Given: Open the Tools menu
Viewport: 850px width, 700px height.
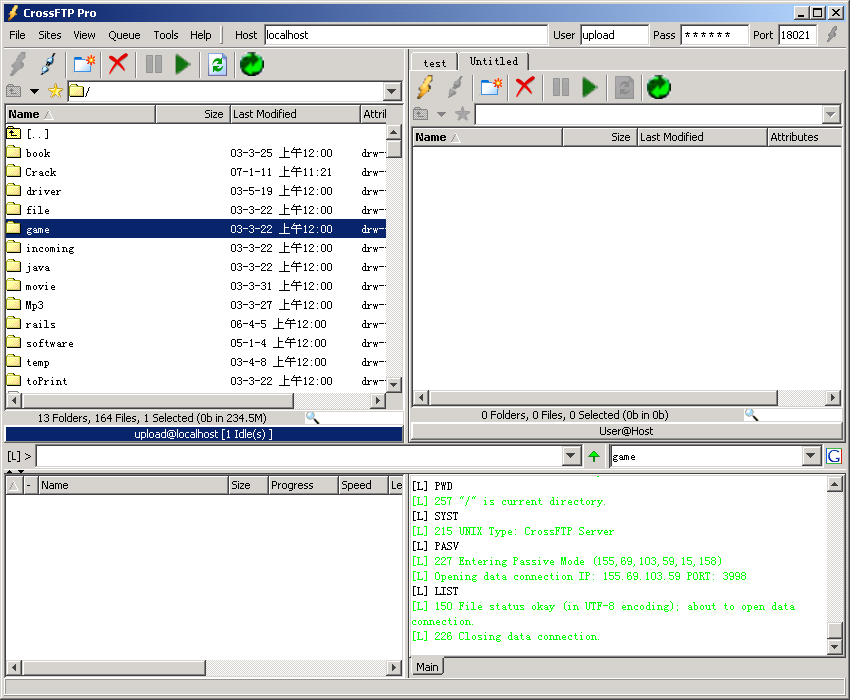Looking at the screenshot, I should [x=165, y=35].
